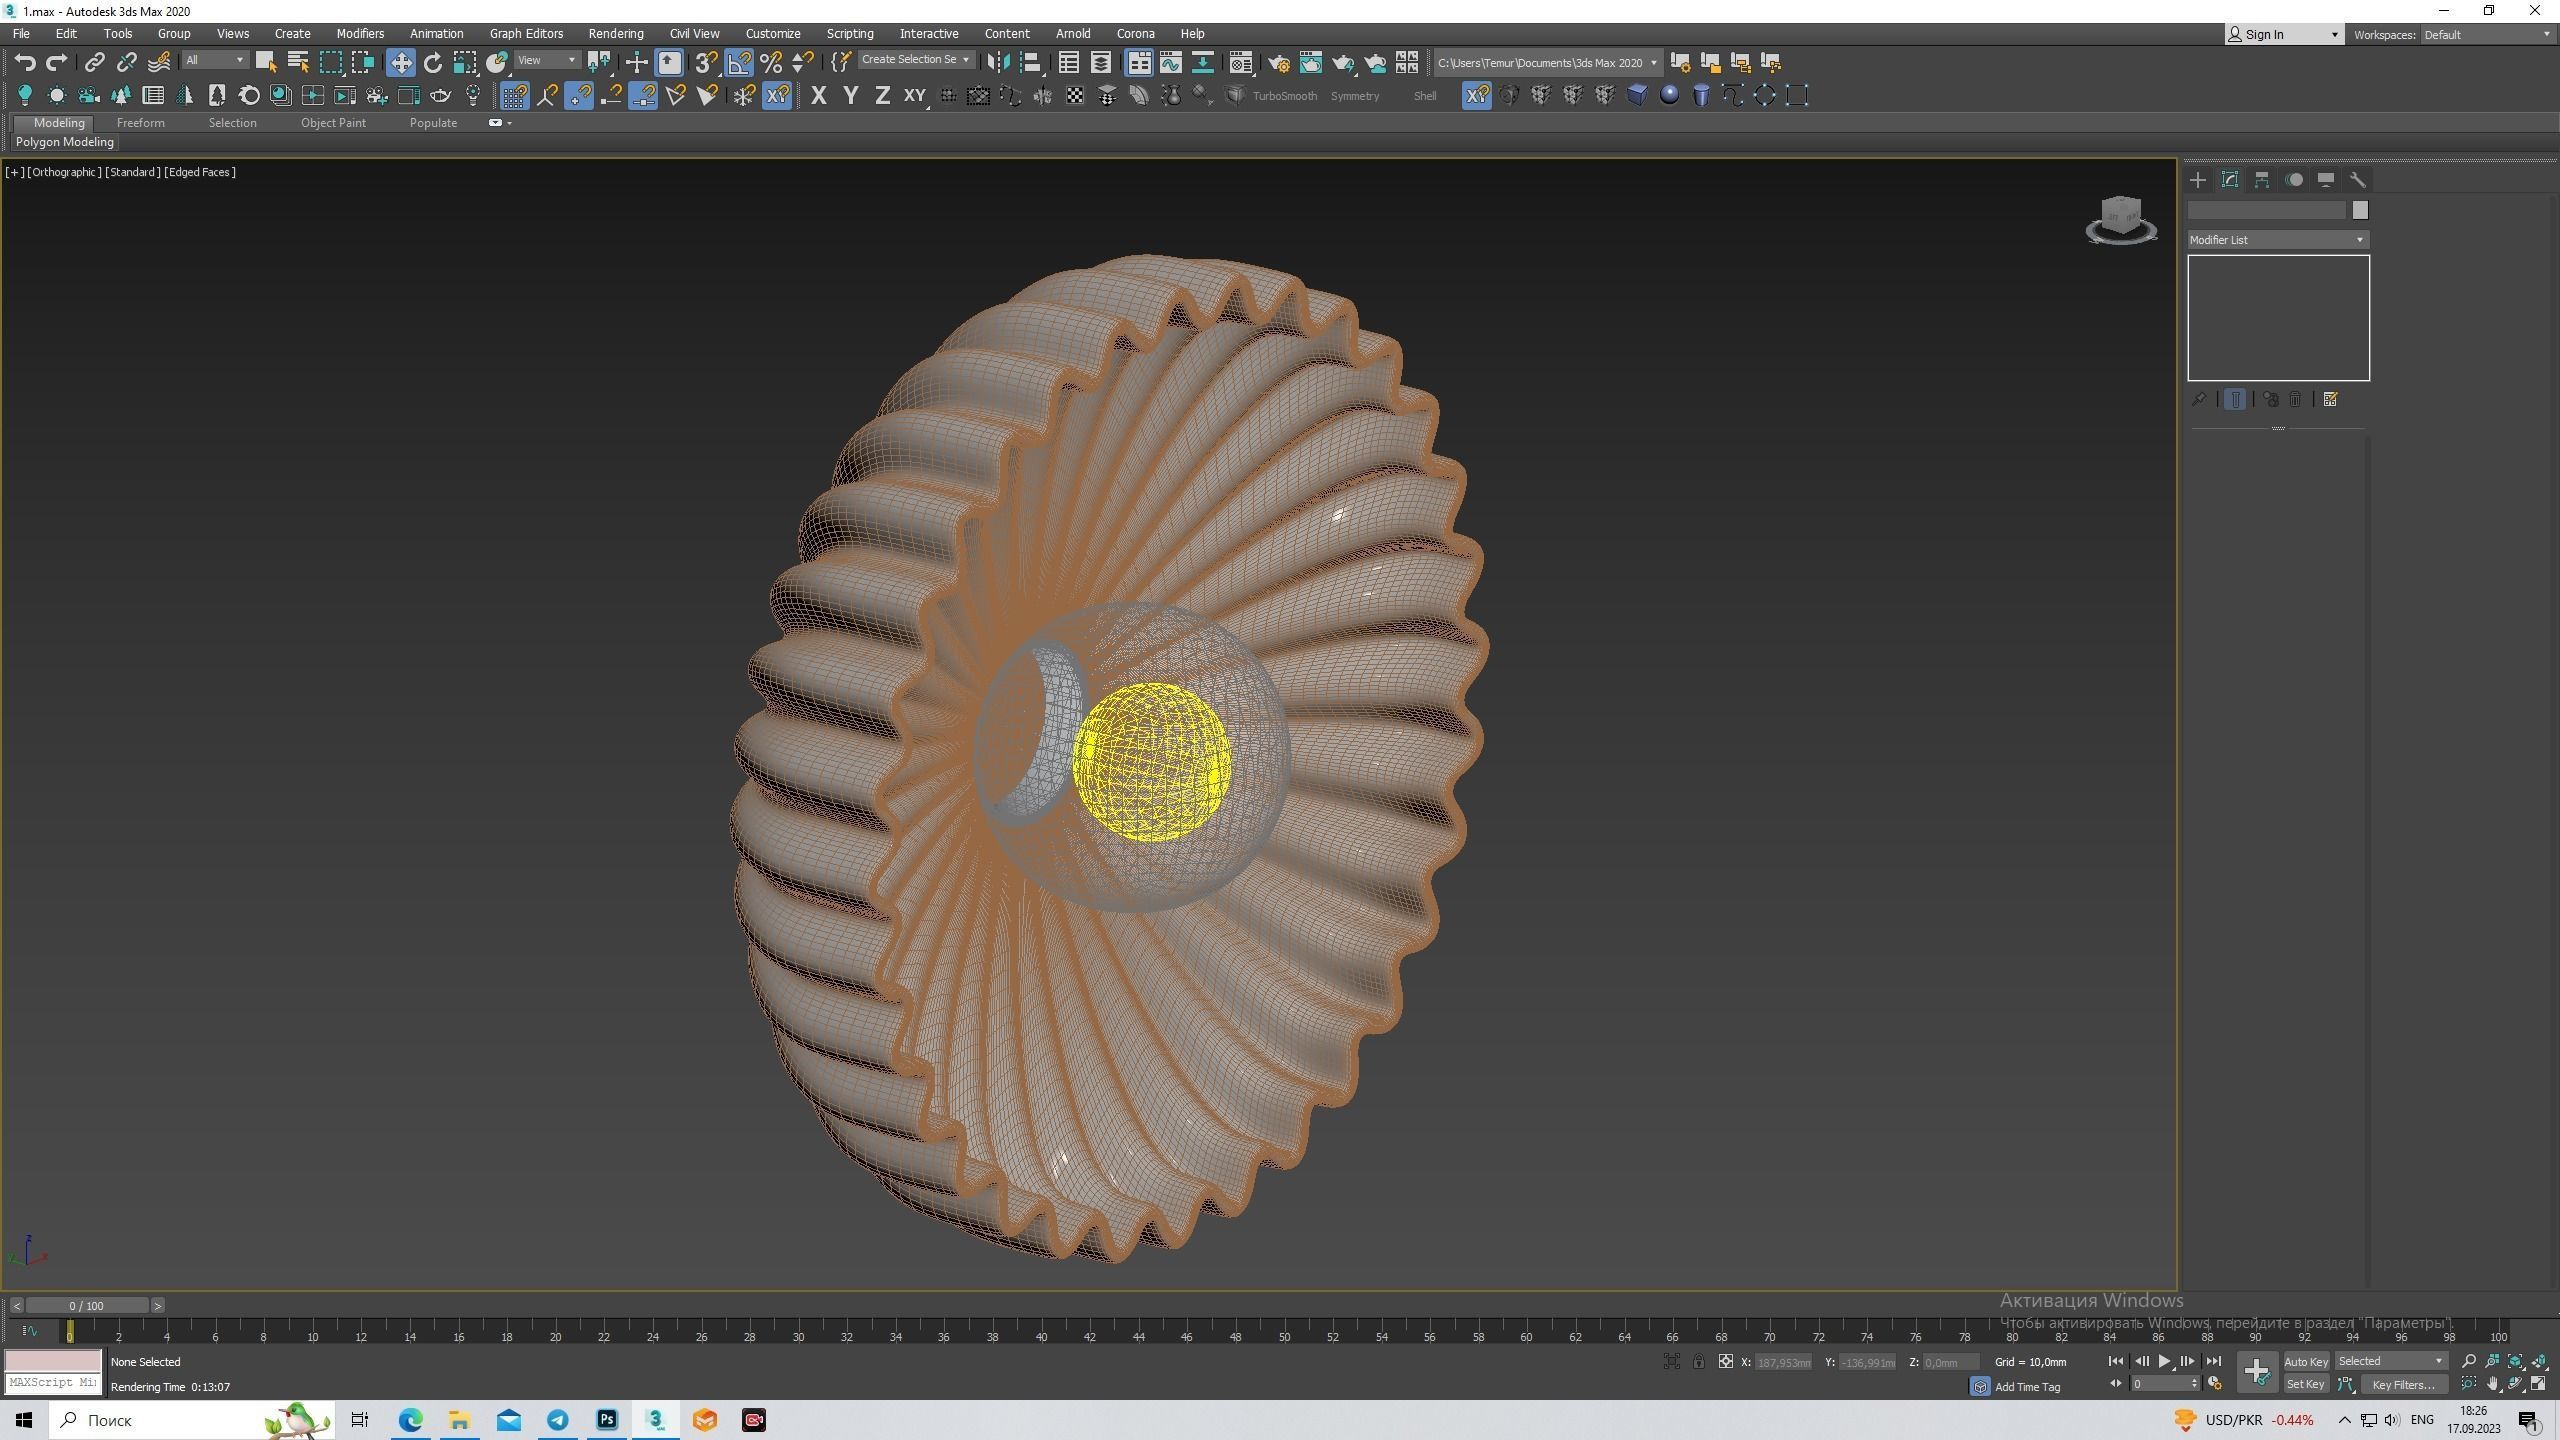
Task: Click the 0 / 100 time slider
Action: [87, 1305]
